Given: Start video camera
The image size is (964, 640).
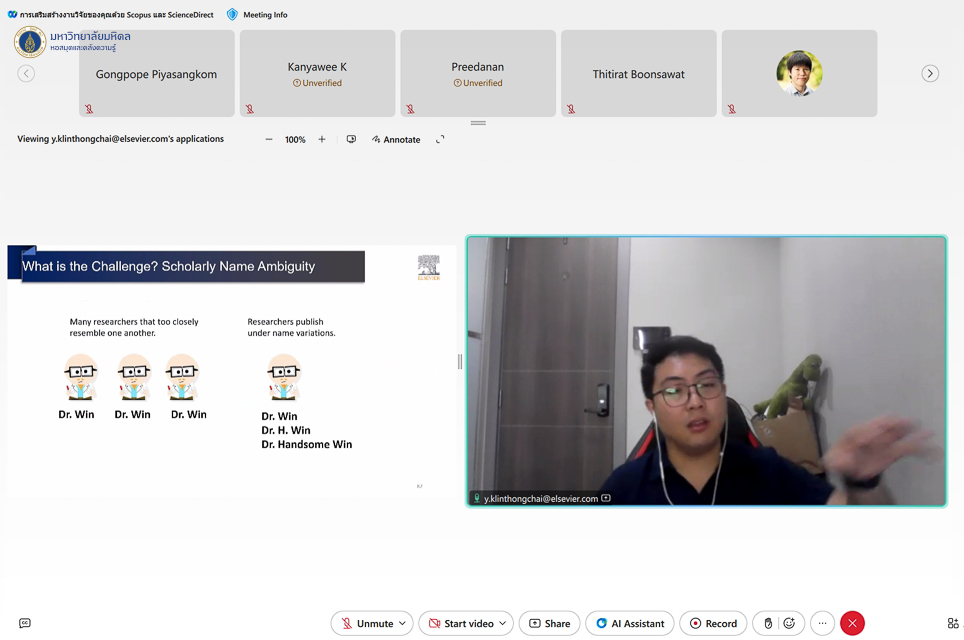Looking at the screenshot, I should pos(459,623).
